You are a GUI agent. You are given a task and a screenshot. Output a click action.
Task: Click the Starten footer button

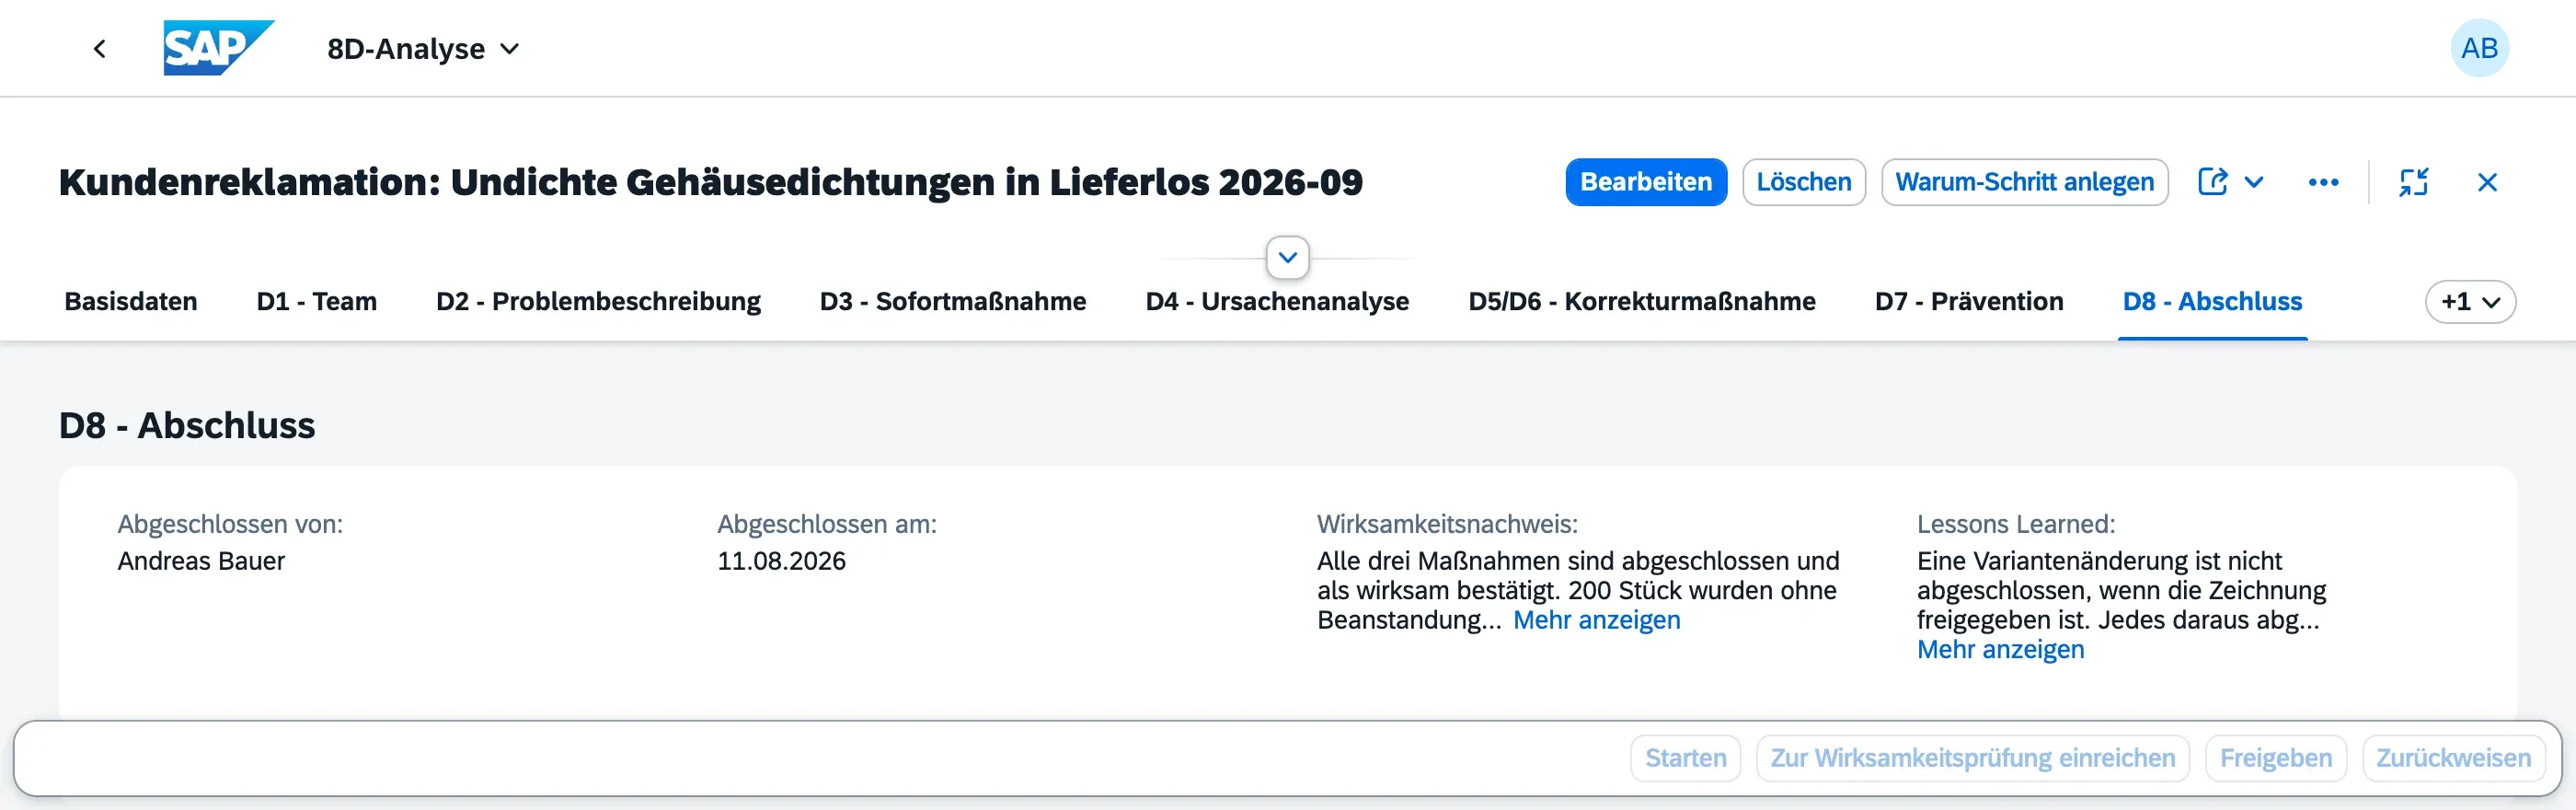(x=1686, y=758)
